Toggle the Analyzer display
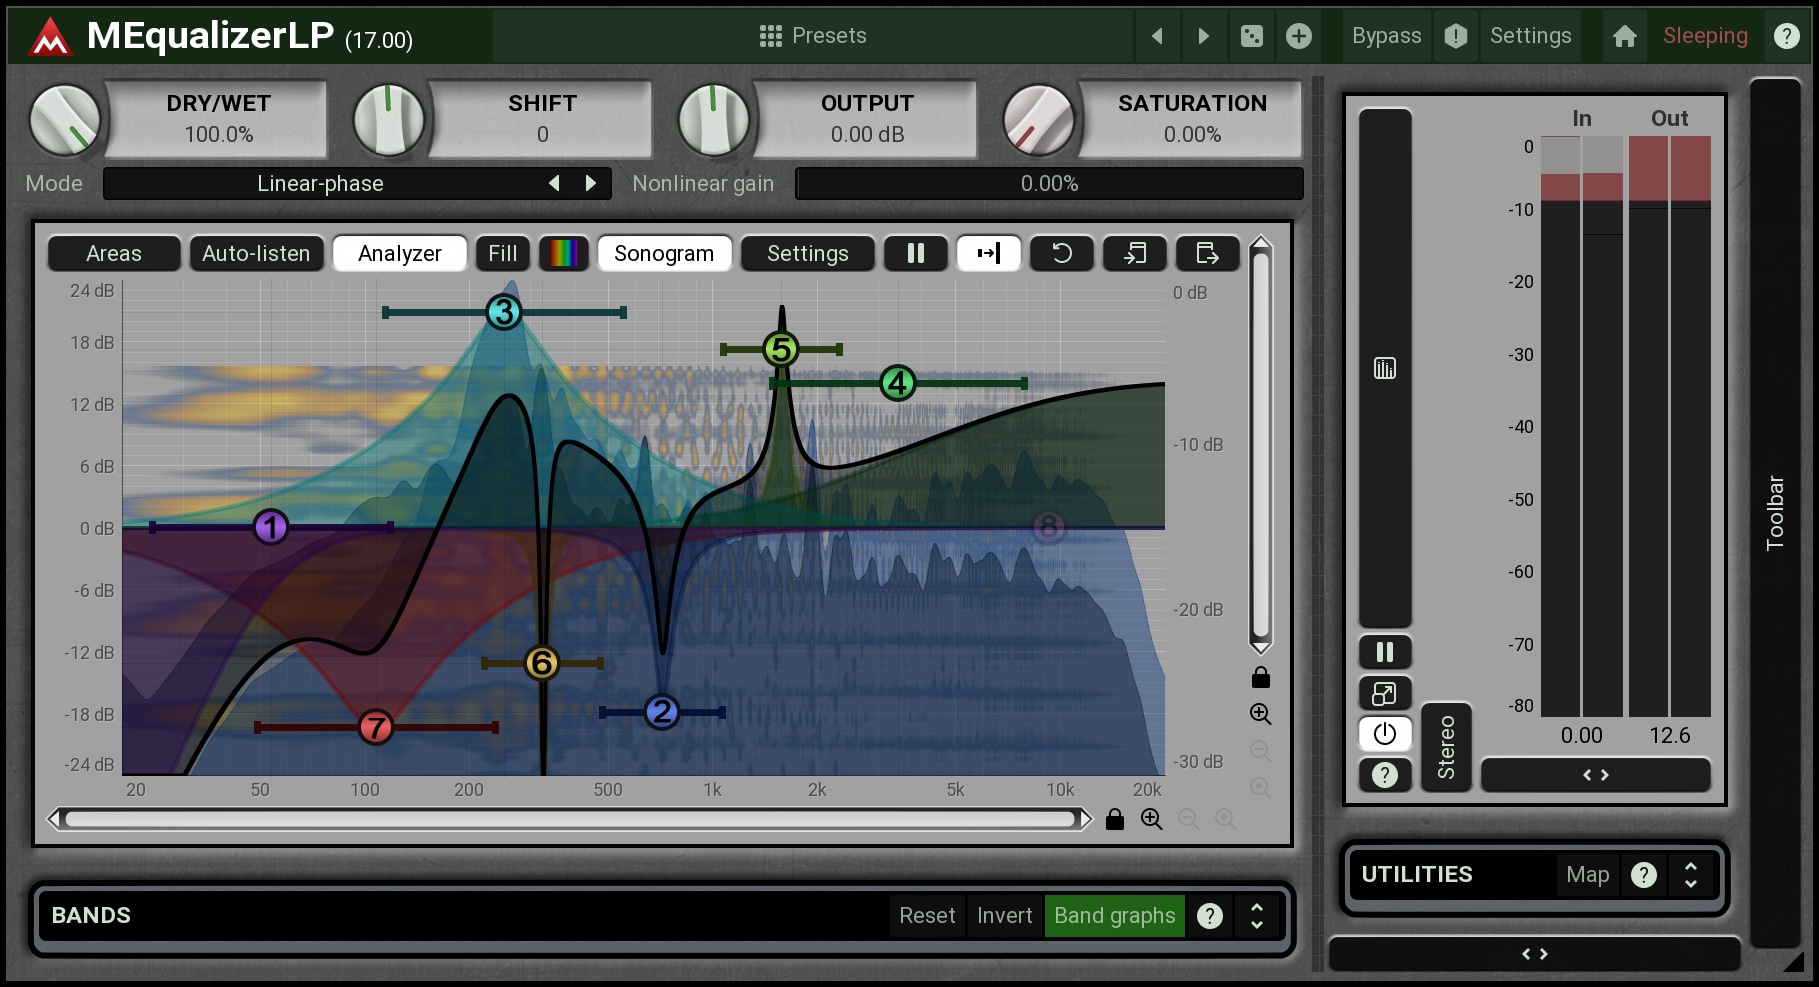 tap(399, 254)
